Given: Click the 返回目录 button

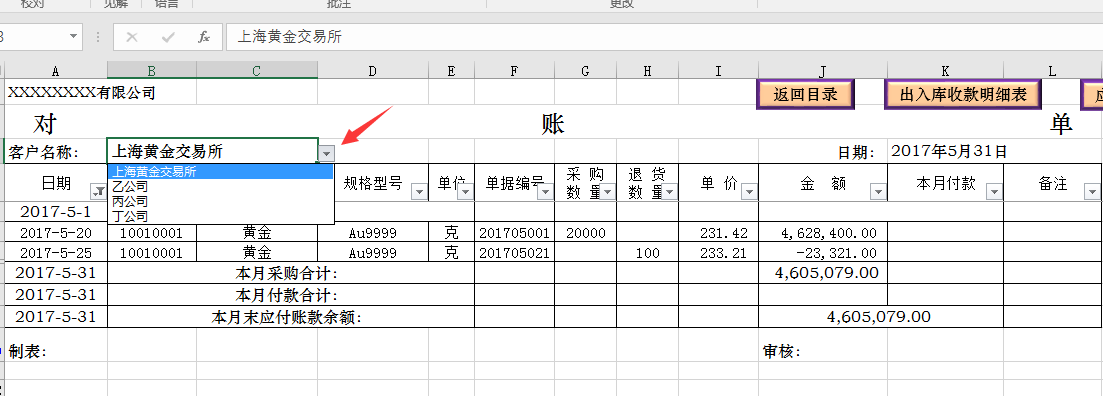Looking at the screenshot, I should pos(805,94).
